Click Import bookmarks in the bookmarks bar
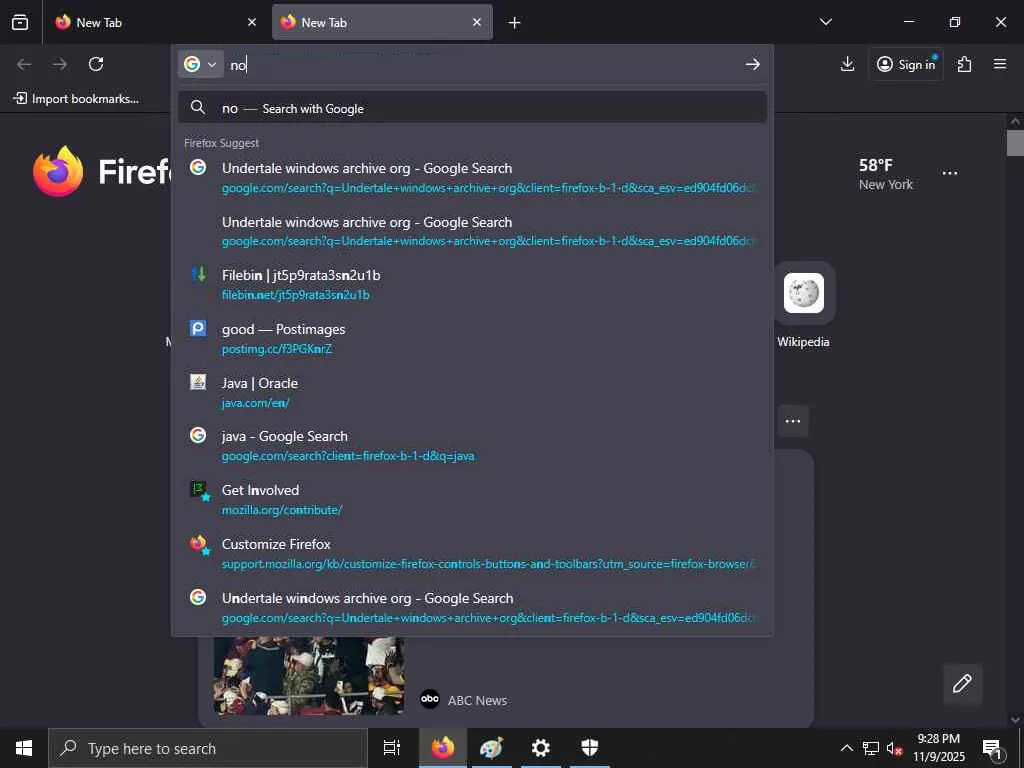The image size is (1024, 768). (76, 99)
